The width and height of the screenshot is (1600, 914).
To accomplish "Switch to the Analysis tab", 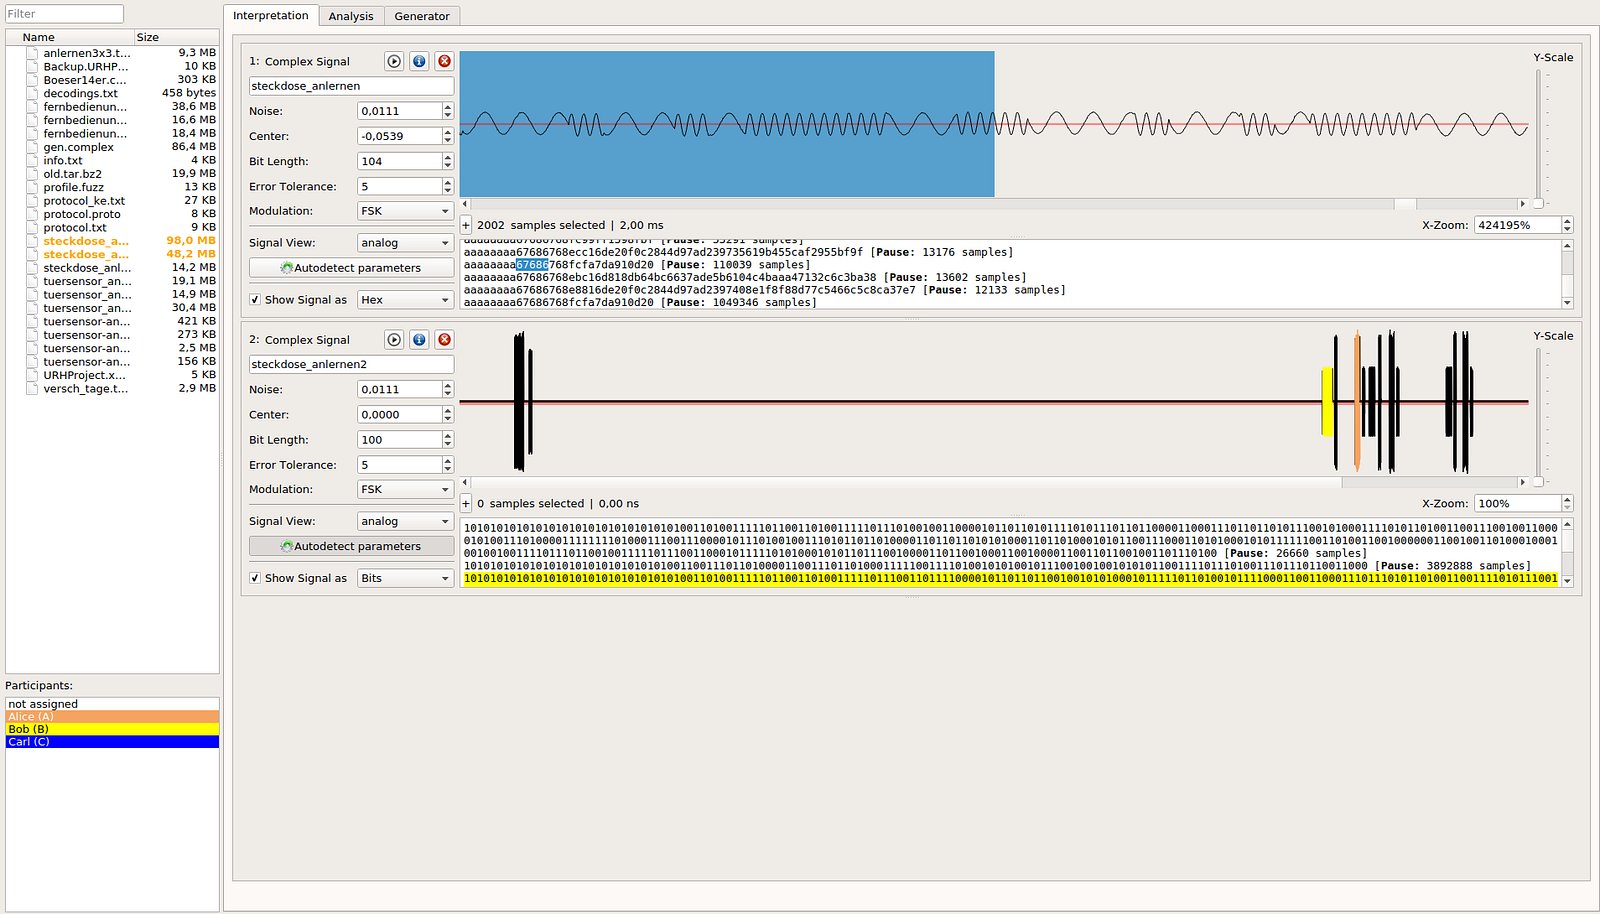I will pyautogui.click(x=351, y=16).
